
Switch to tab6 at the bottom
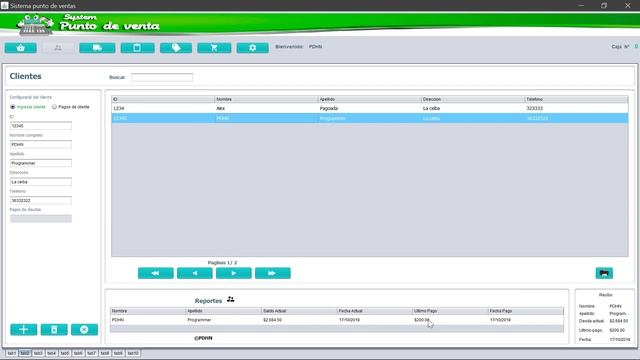click(78, 353)
